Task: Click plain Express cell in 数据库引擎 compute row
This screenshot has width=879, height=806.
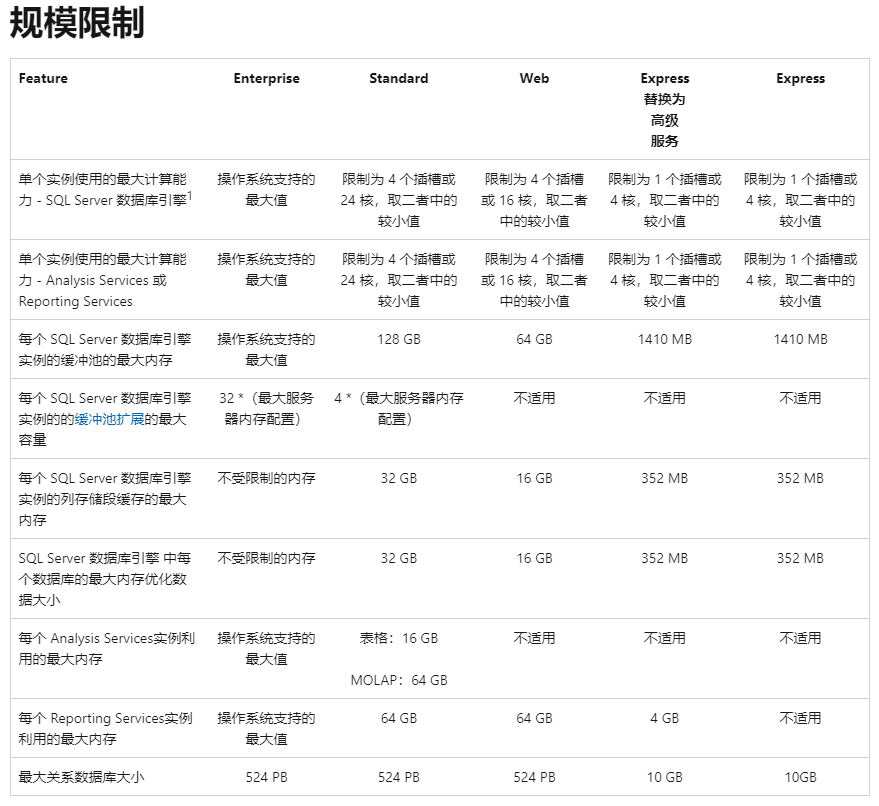Action: click(x=801, y=200)
